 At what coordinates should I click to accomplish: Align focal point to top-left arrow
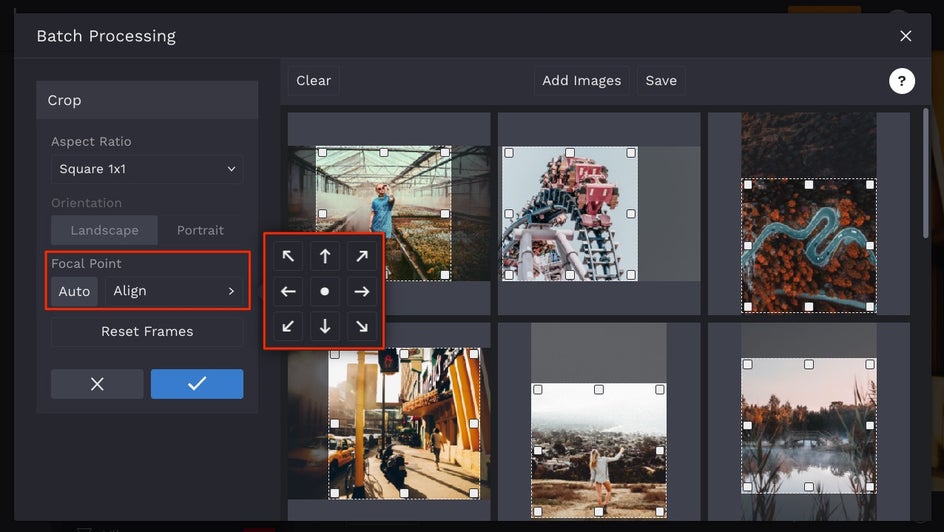288,256
